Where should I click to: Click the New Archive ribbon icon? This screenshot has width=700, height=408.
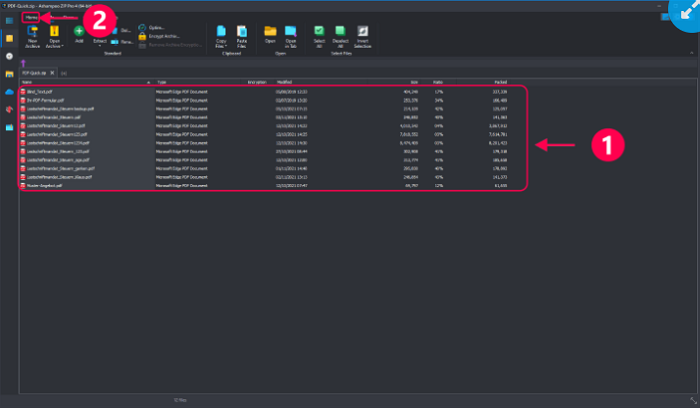pos(32,31)
